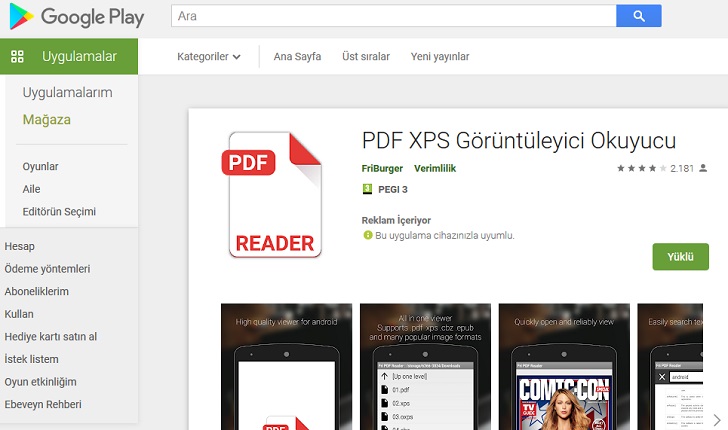Open the FriBurger developer link
The width and height of the screenshot is (728, 430).
tap(382, 169)
